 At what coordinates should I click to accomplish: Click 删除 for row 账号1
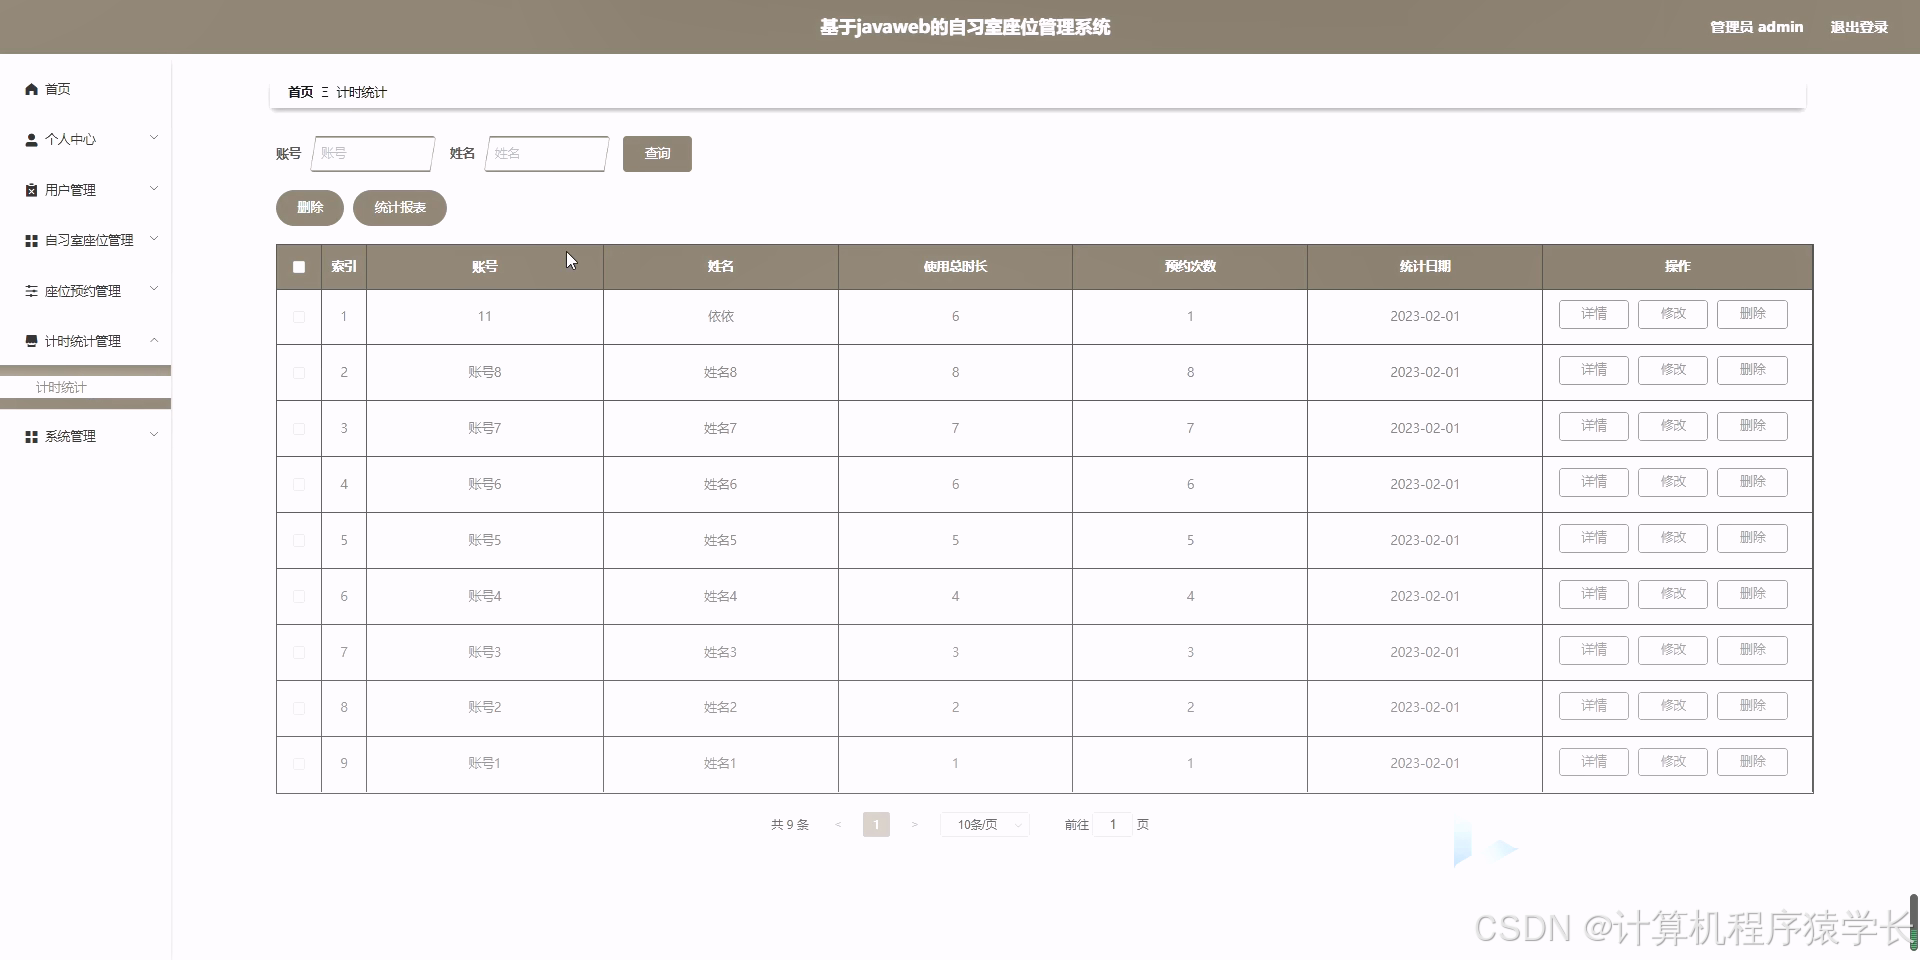click(1752, 762)
